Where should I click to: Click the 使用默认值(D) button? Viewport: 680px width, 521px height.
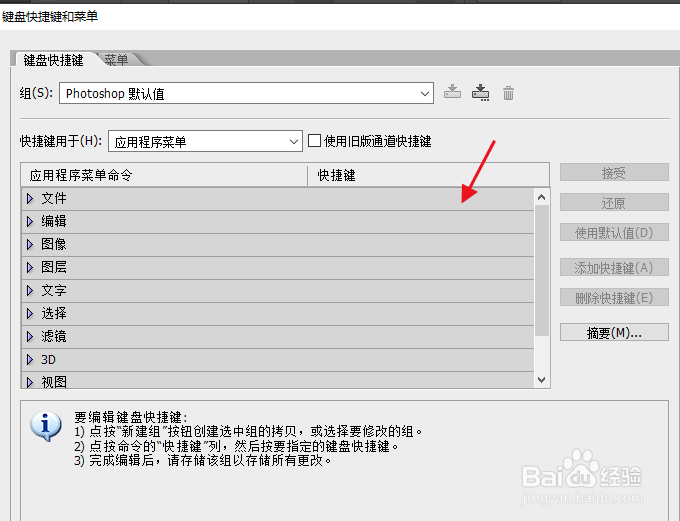point(614,233)
